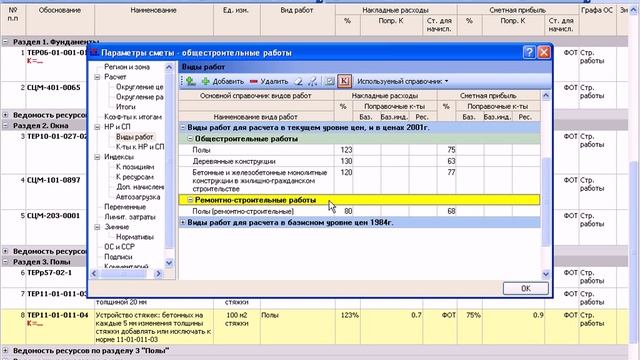Select Виды работ tree item
Viewport: 640px width, 360px height.
tap(135, 137)
